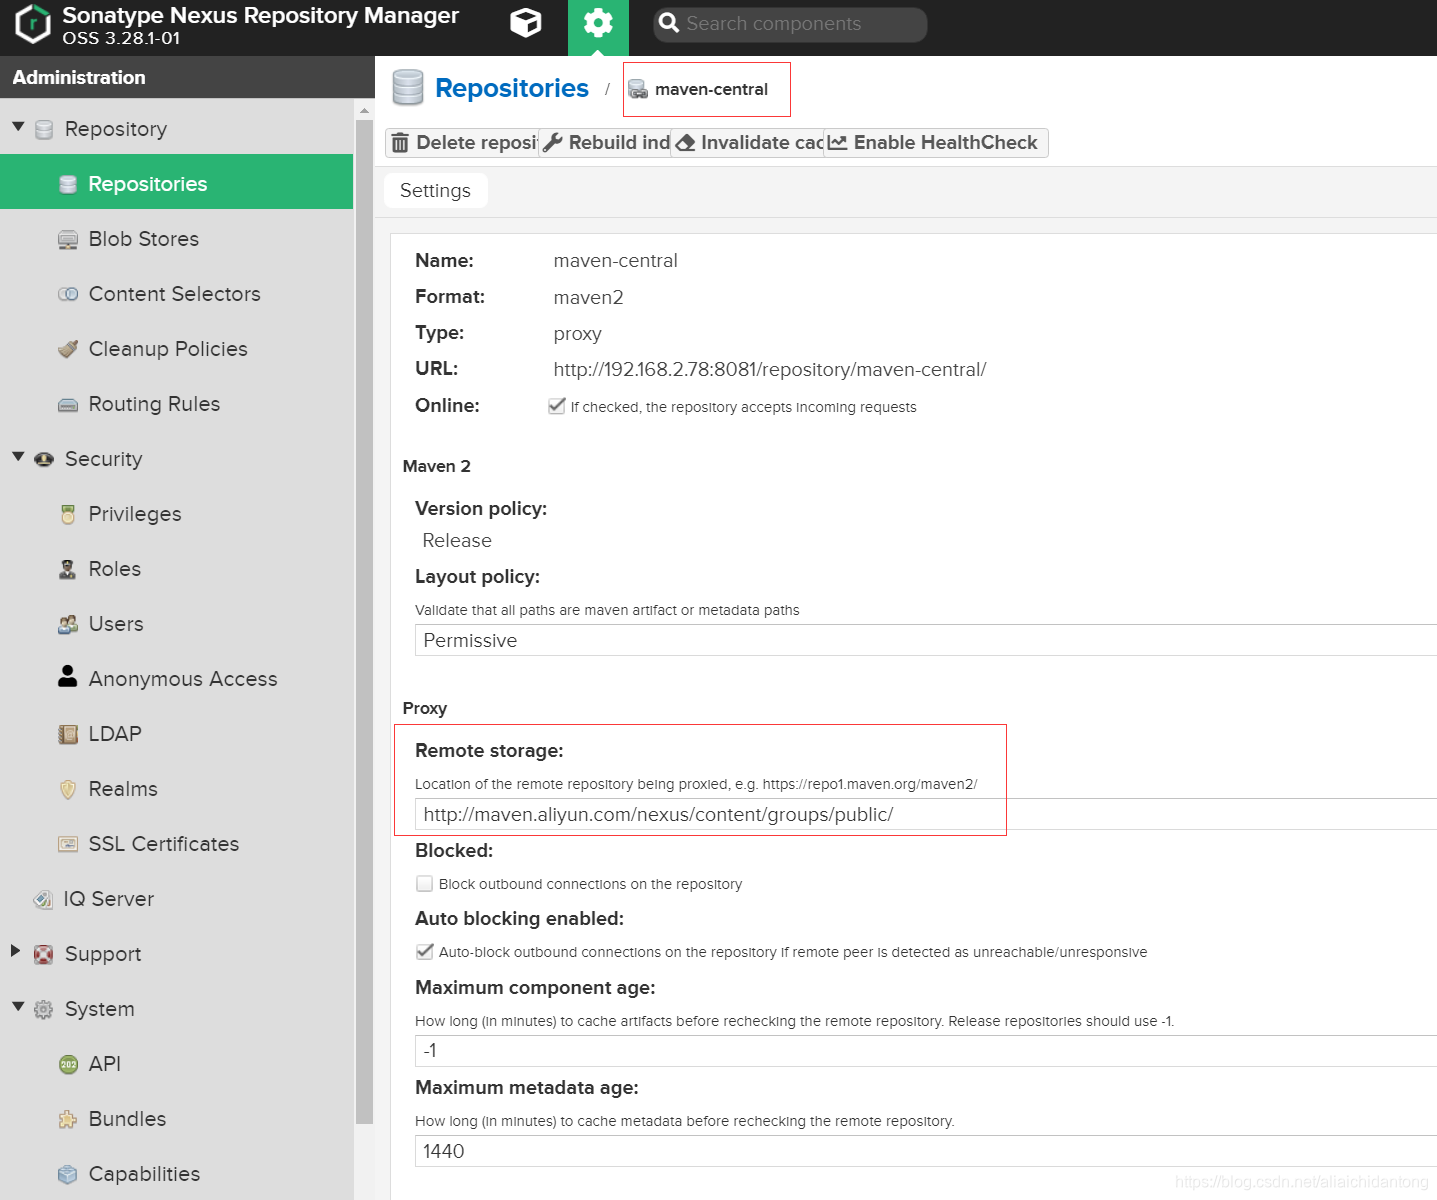1437x1200 pixels.
Task: Click the Bundles puzzle icon
Action: click(x=68, y=1119)
